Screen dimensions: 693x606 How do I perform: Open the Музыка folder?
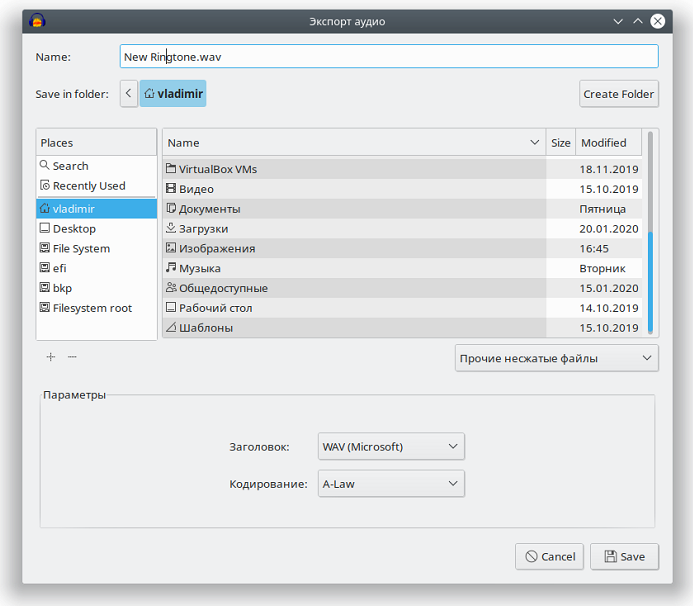199,268
